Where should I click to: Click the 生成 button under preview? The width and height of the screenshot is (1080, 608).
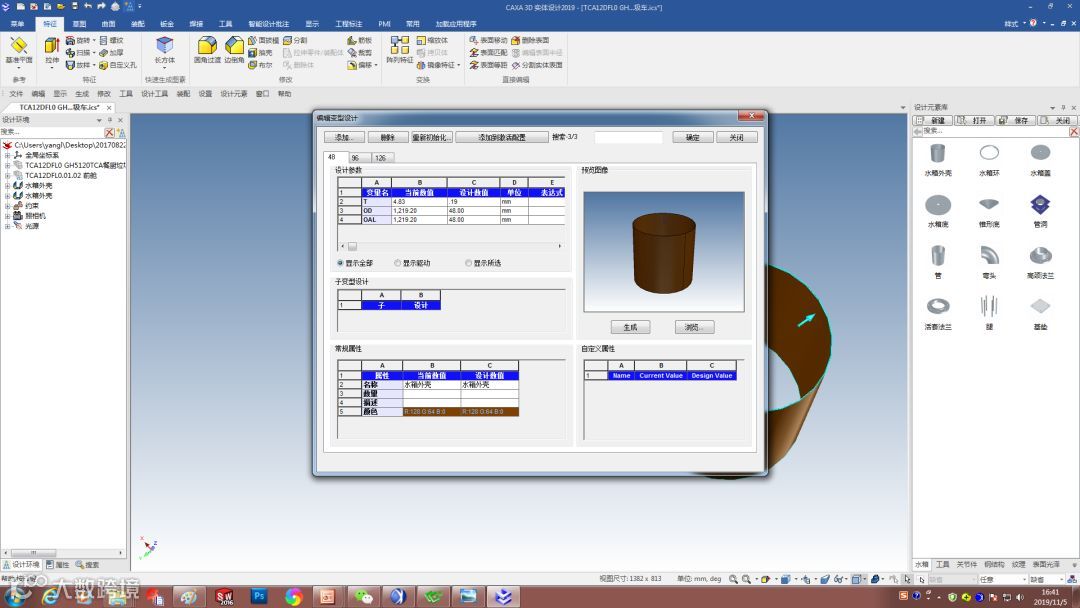click(630, 327)
